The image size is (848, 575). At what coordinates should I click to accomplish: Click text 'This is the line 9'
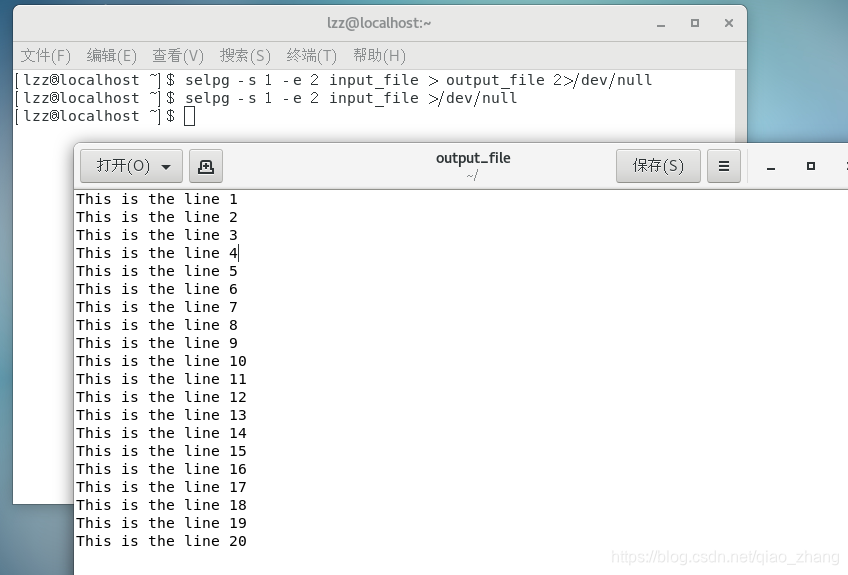point(157,342)
